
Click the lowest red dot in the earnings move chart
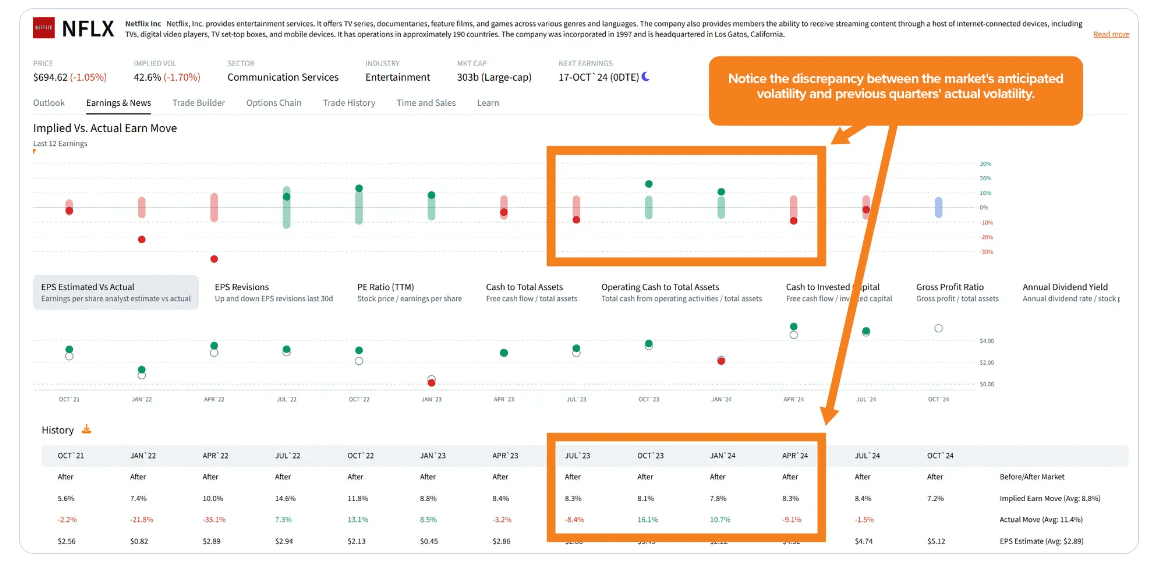(214, 258)
